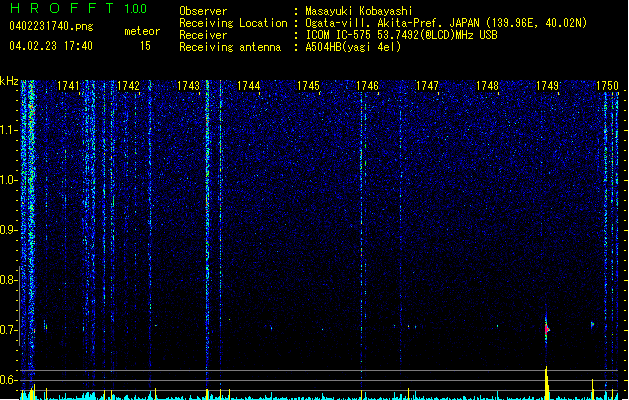The image size is (629, 400).
Task: Select antenna value A504HB(yagi 4el)
Action: [x=353, y=47]
